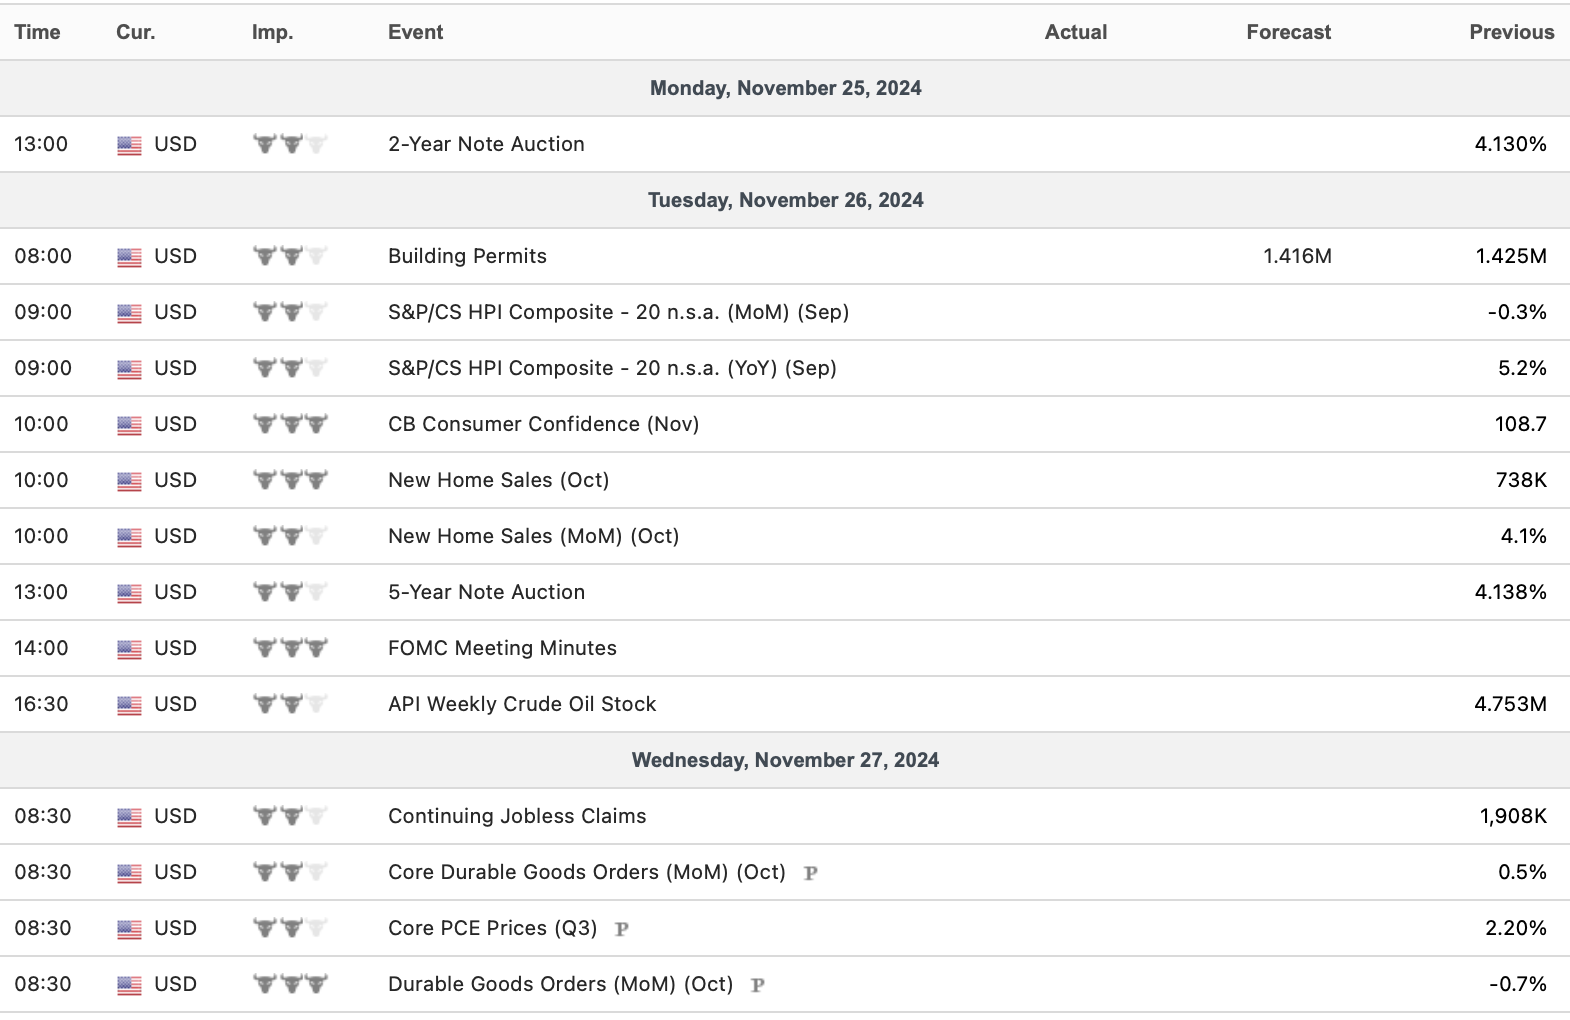Click the US flag beside Building Permits
This screenshot has width=1570, height=1020.
129,257
